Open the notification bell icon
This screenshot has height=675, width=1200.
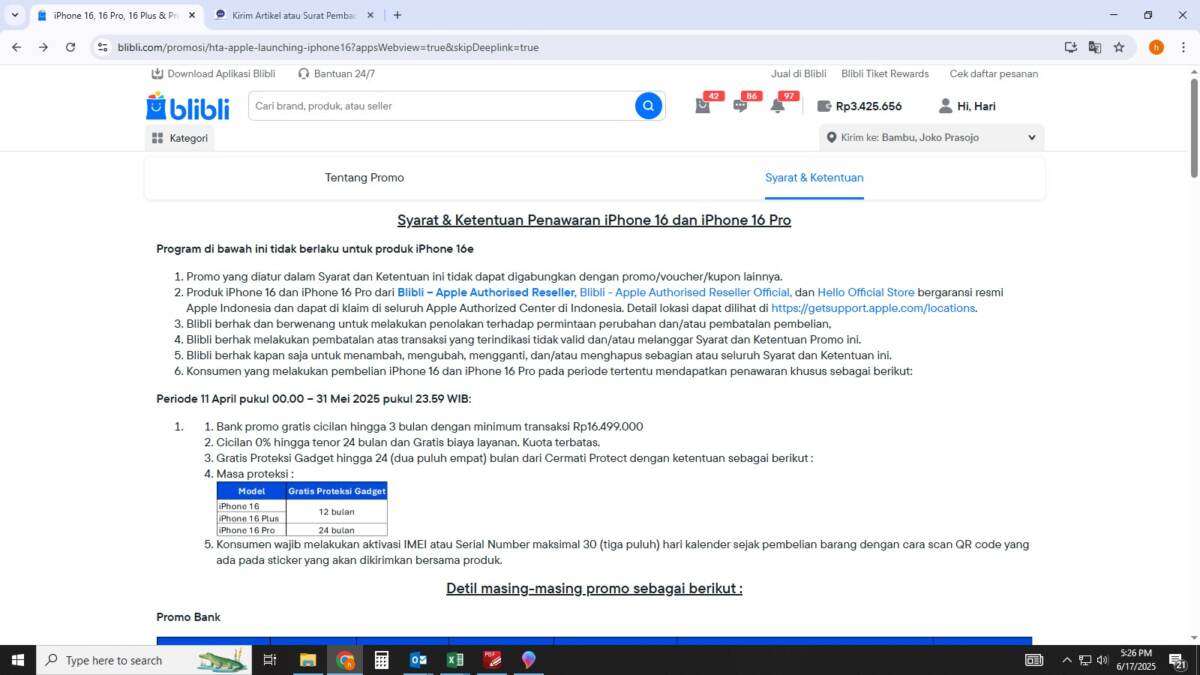[777, 106]
